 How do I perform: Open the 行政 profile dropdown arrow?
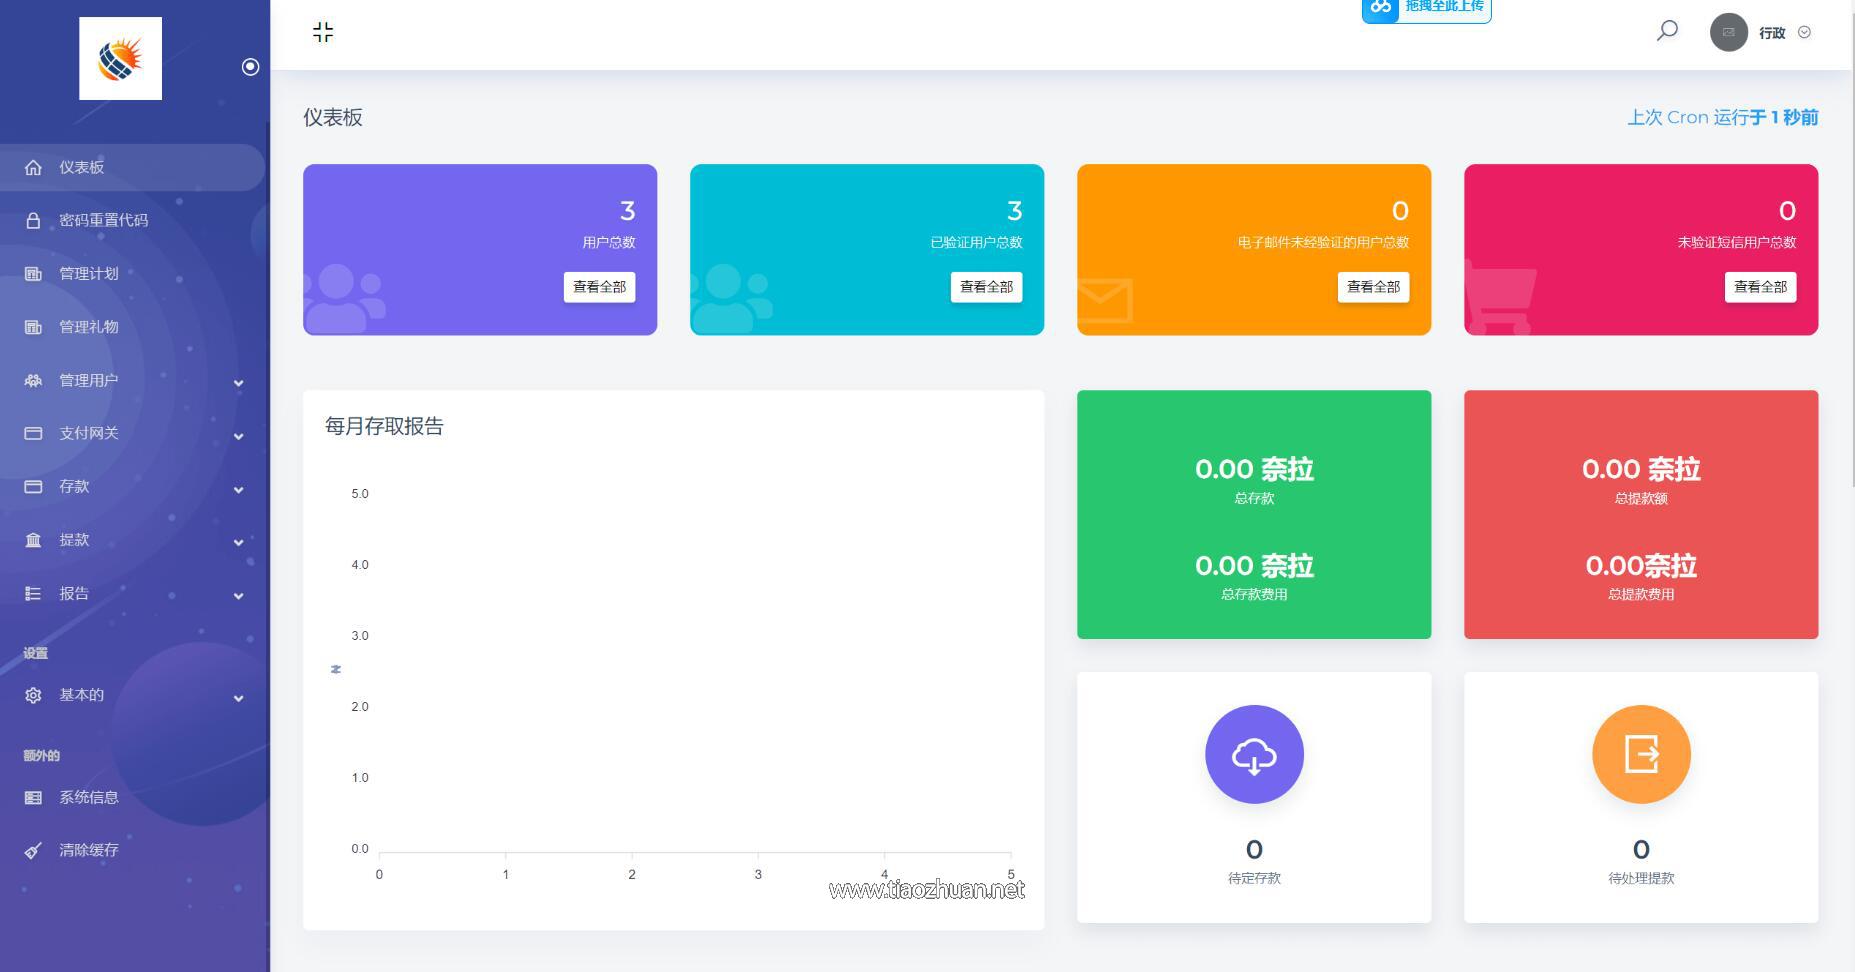click(1804, 32)
